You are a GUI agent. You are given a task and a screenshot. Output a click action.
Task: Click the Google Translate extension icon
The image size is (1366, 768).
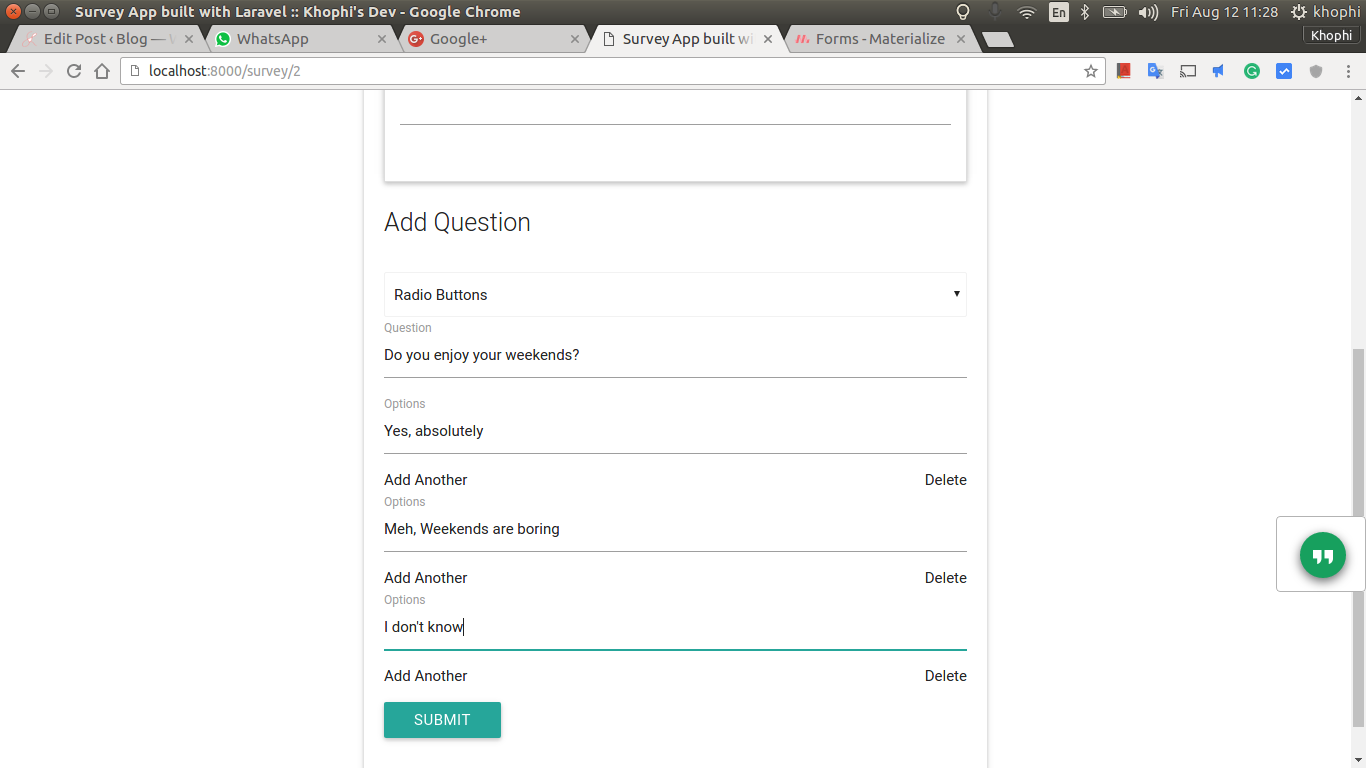[1155, 71]
